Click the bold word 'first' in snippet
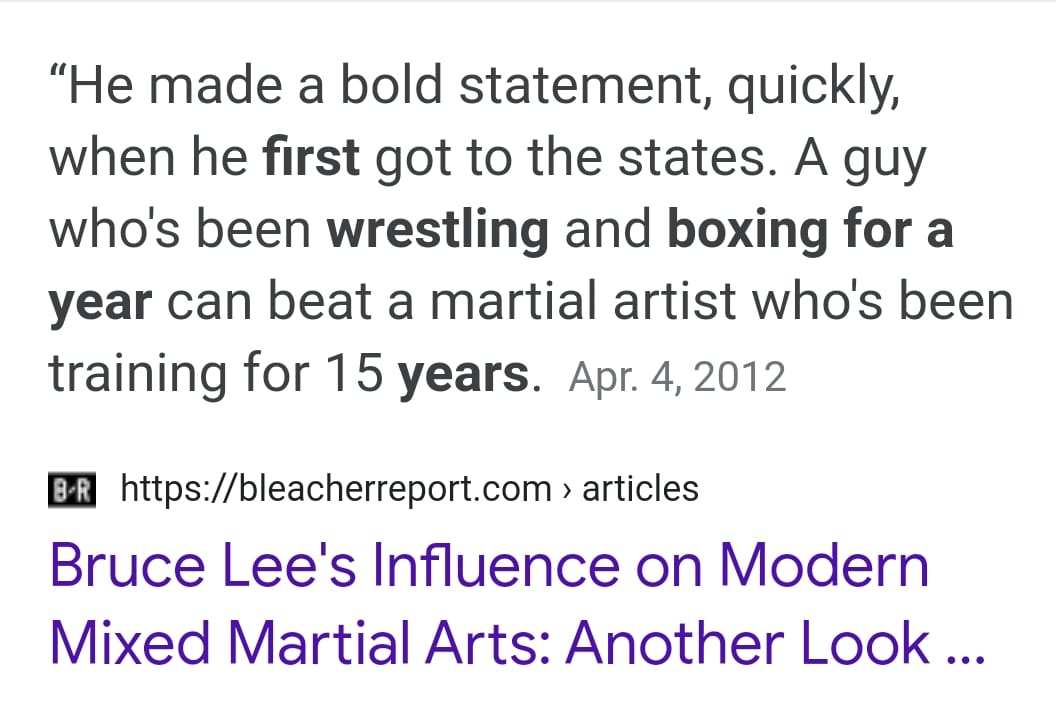Screen dimensions: 1056x711 tap(311, 156)
